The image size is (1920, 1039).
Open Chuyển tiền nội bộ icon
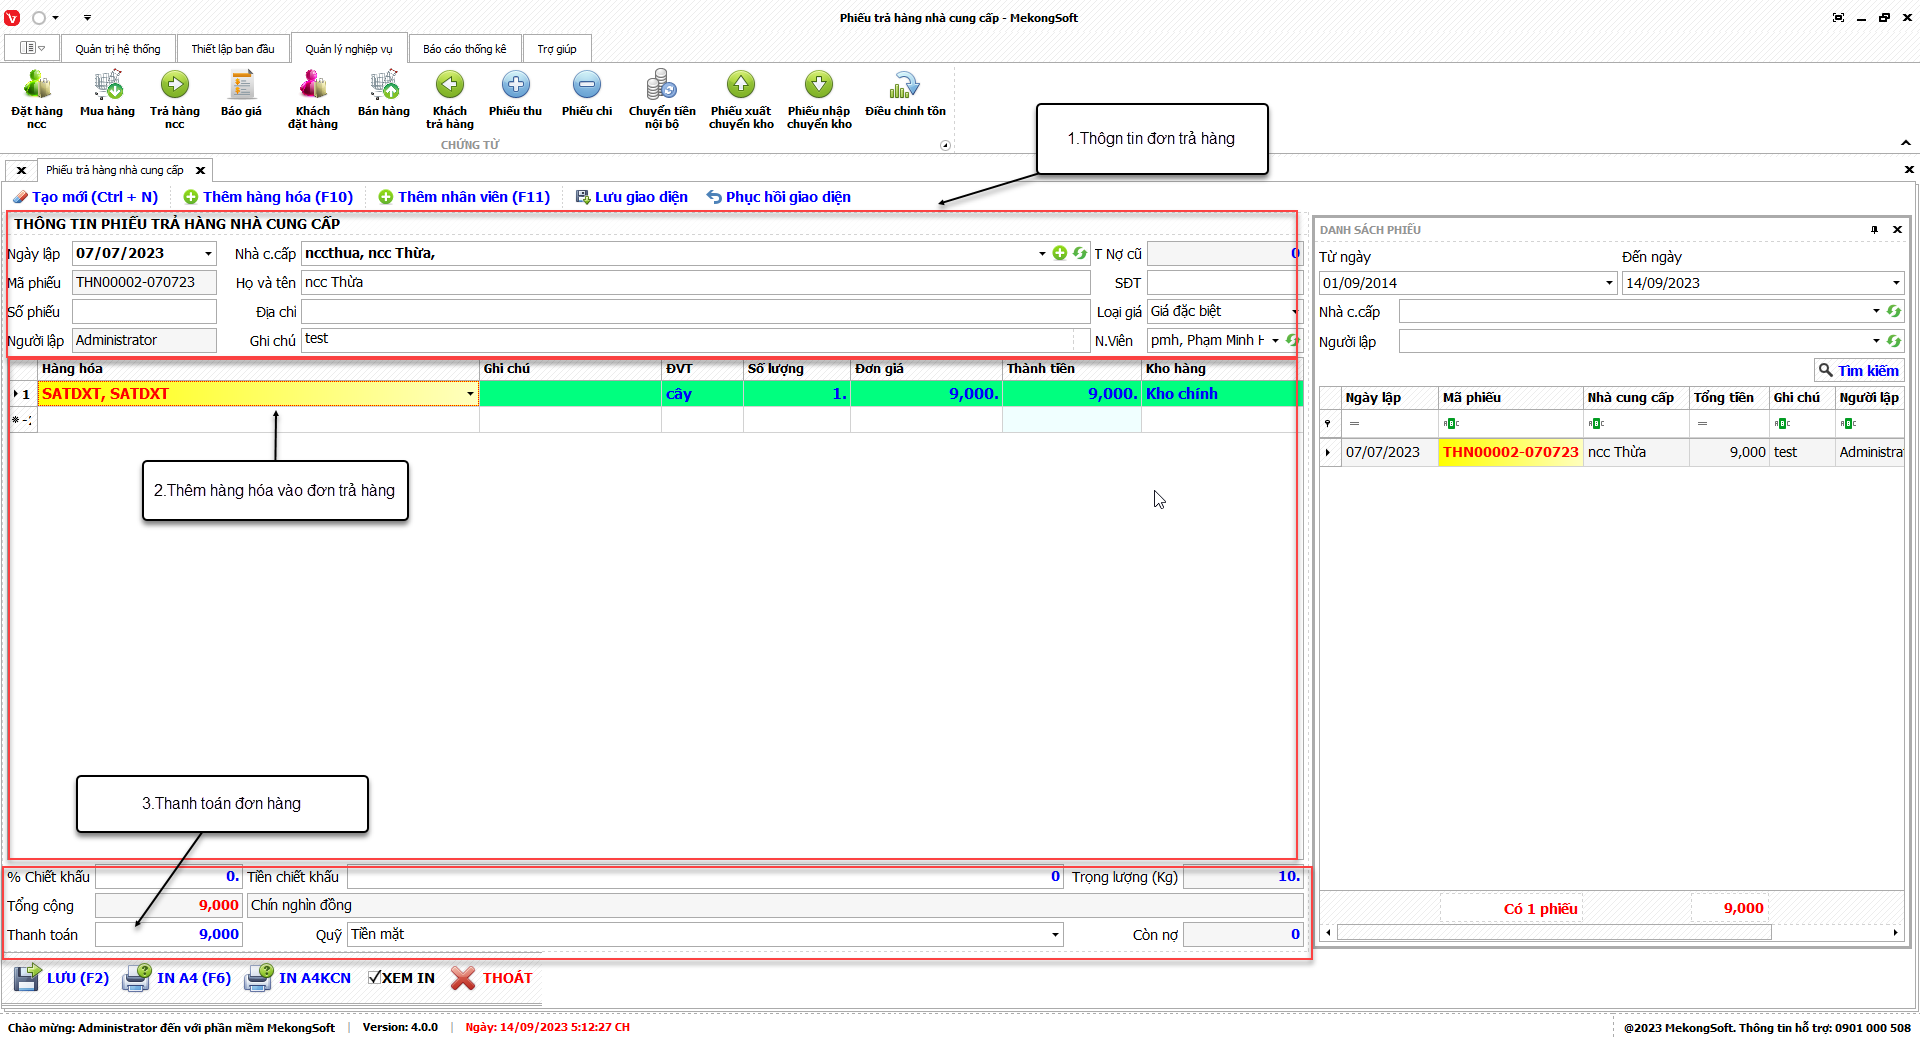pos(661,87)
